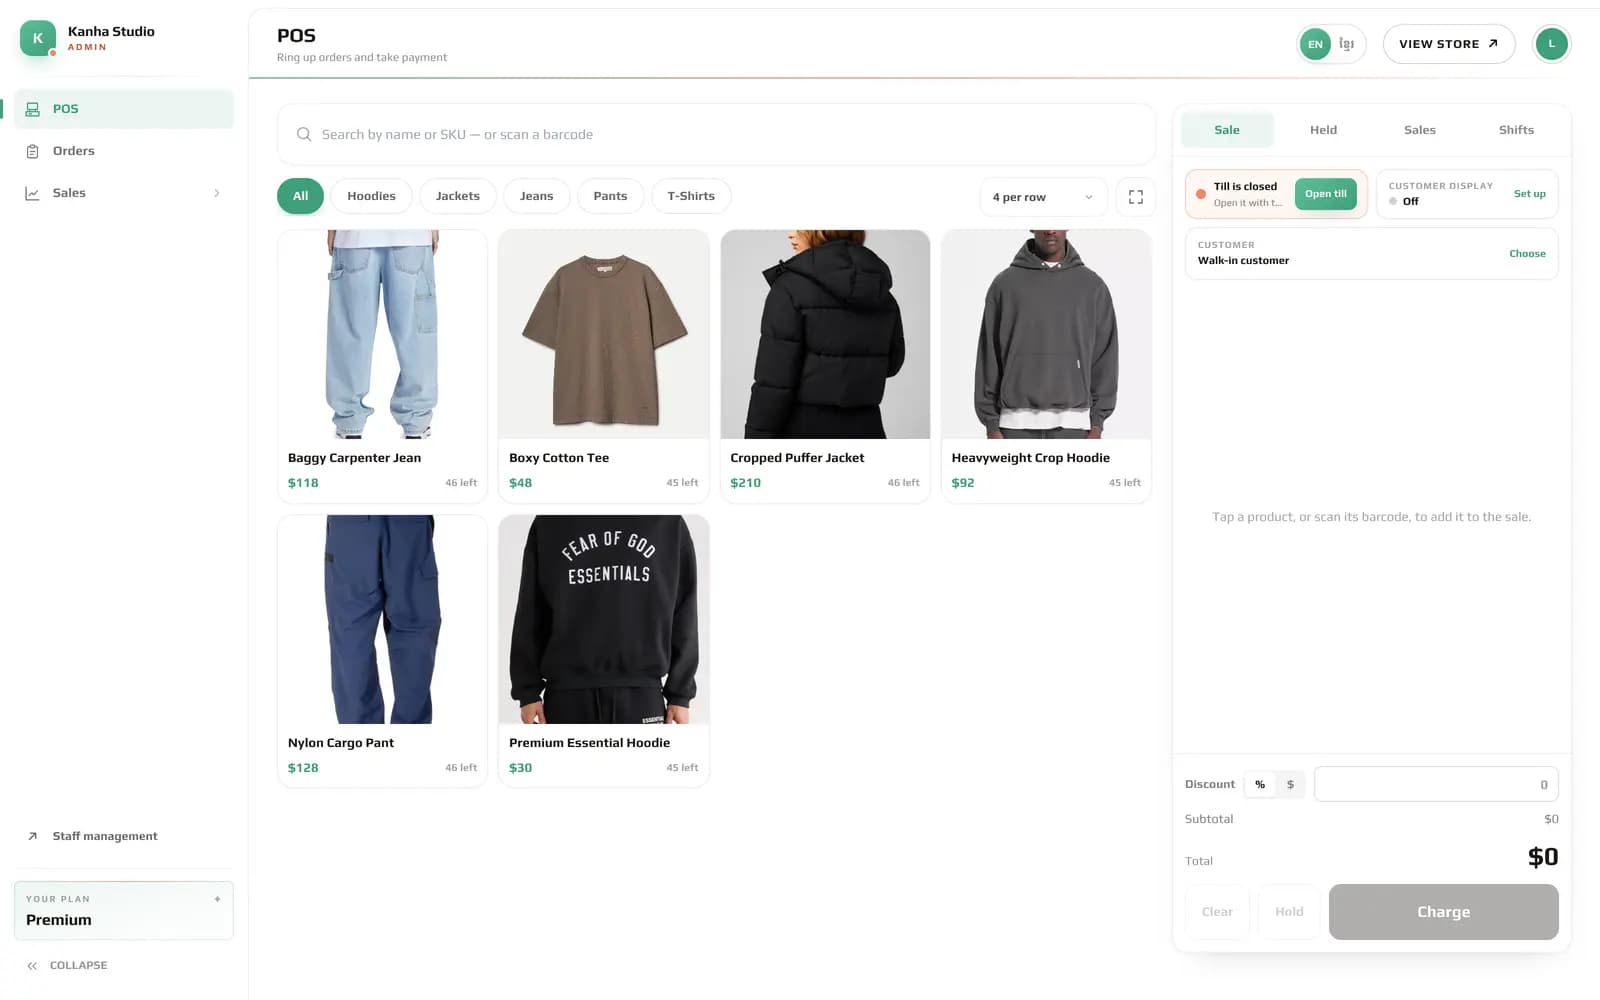The height and width of the screenshot is (1000, 1600).
Task: Switch language to Khmer
Action: [x=1347, y=44]
